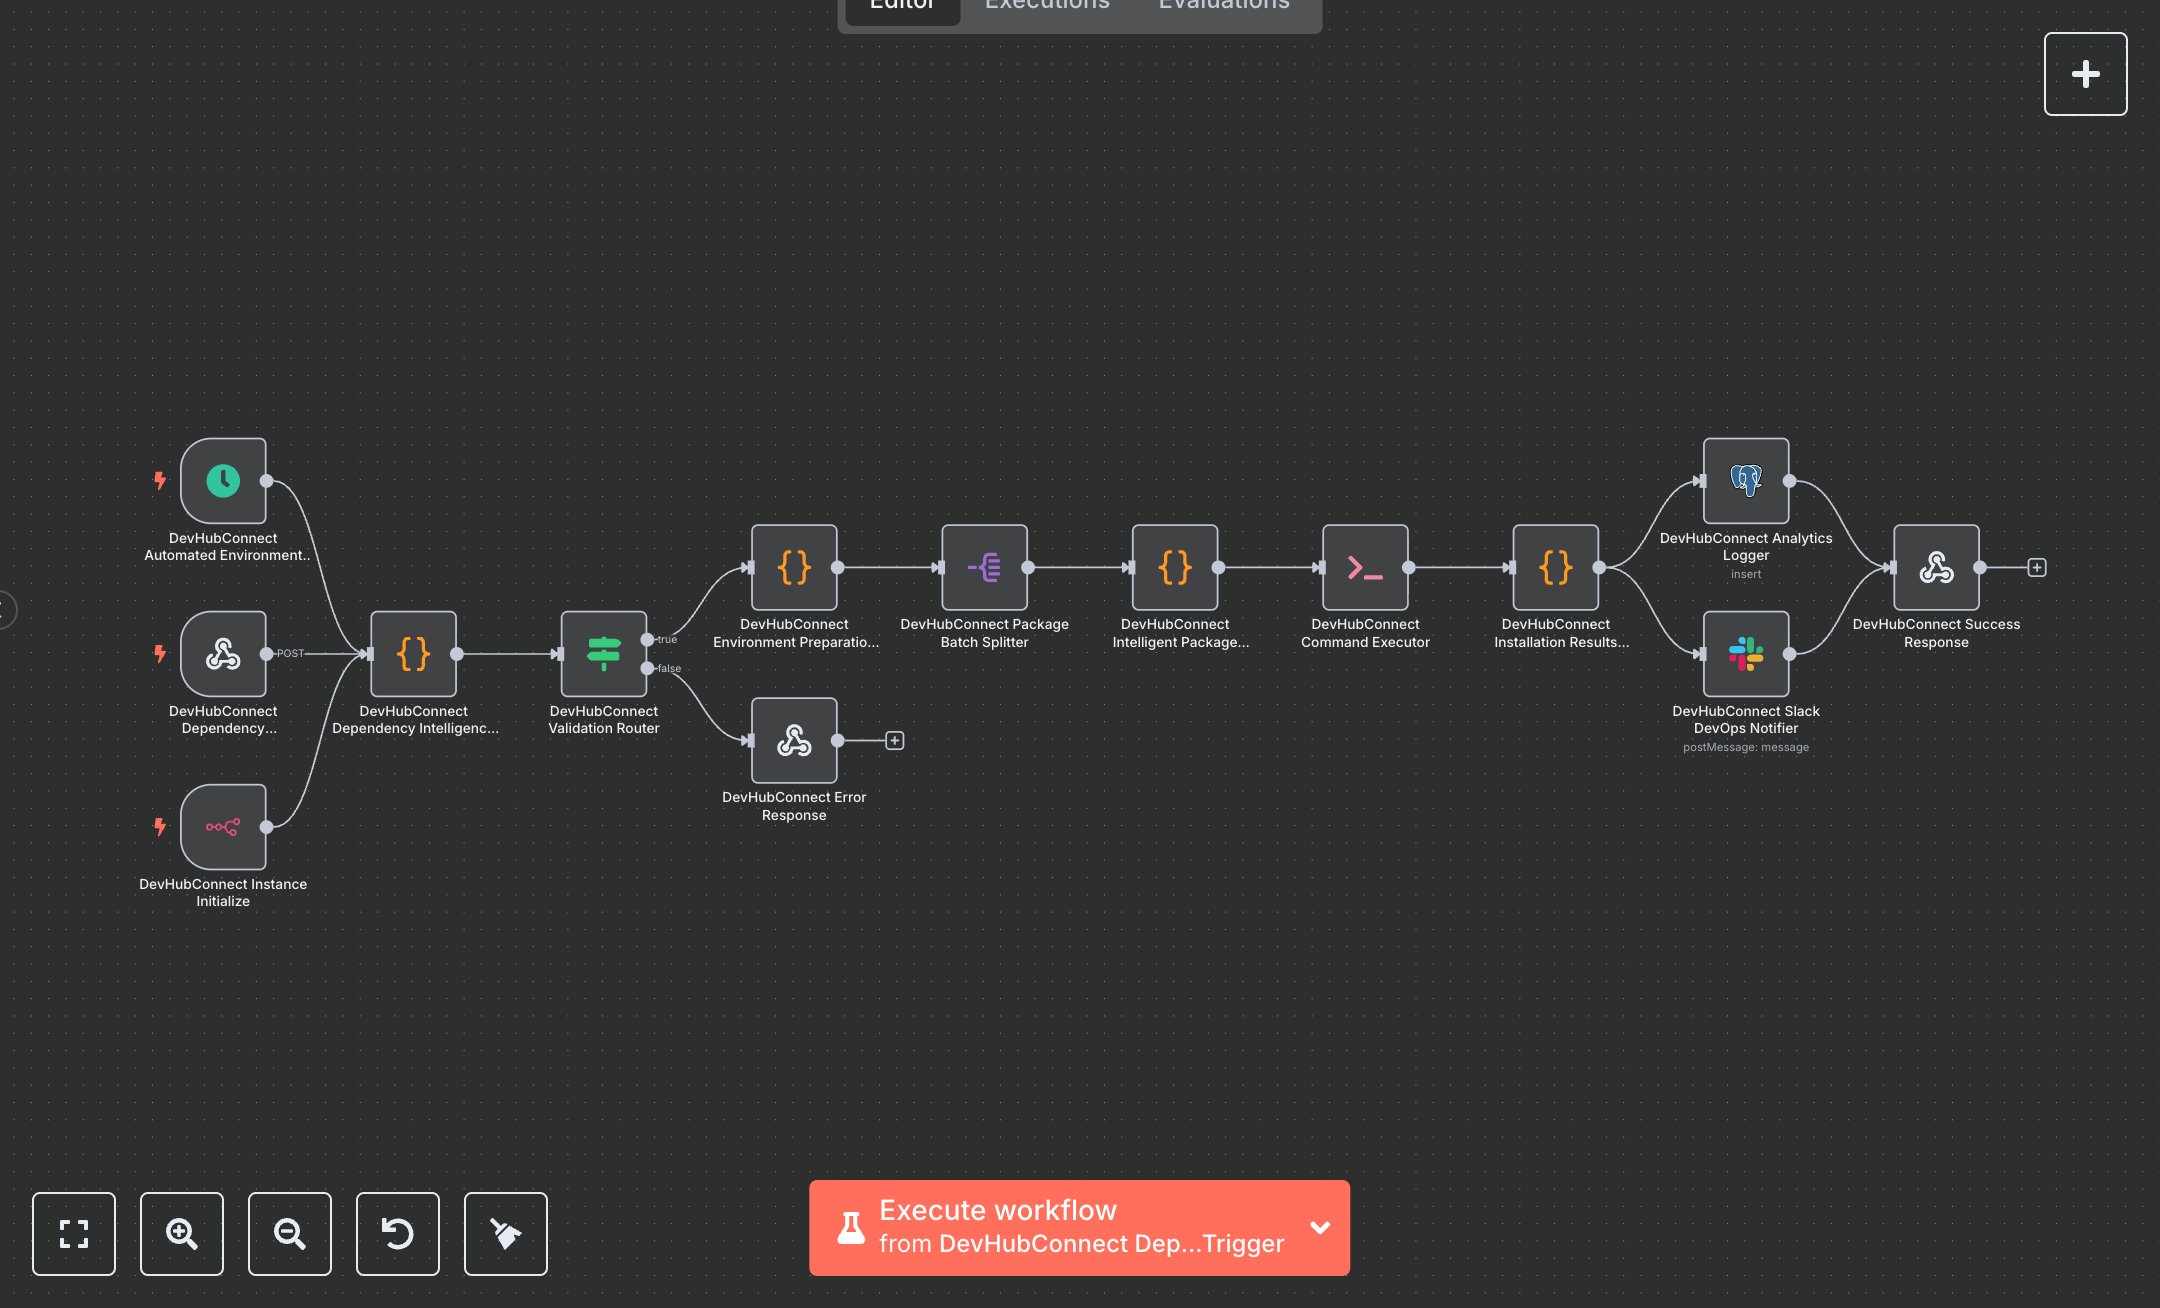Expand the Execute workflow trigger options chevron
2160x1308 pixels.
pyautogui.click(x=1319, y=1228)
